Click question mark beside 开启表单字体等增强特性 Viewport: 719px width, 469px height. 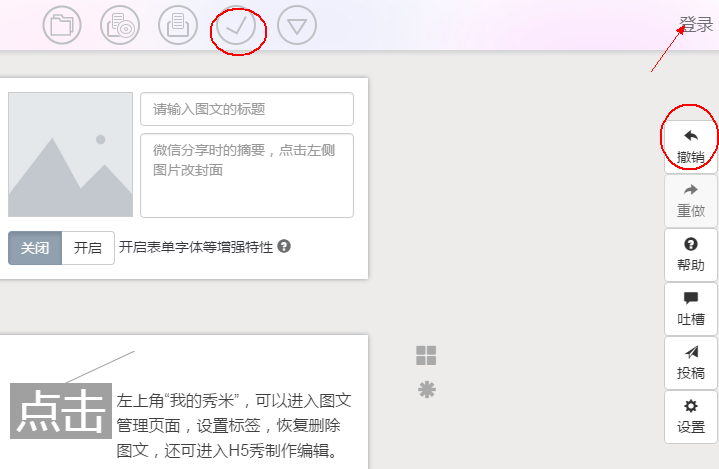pos(284,246)
